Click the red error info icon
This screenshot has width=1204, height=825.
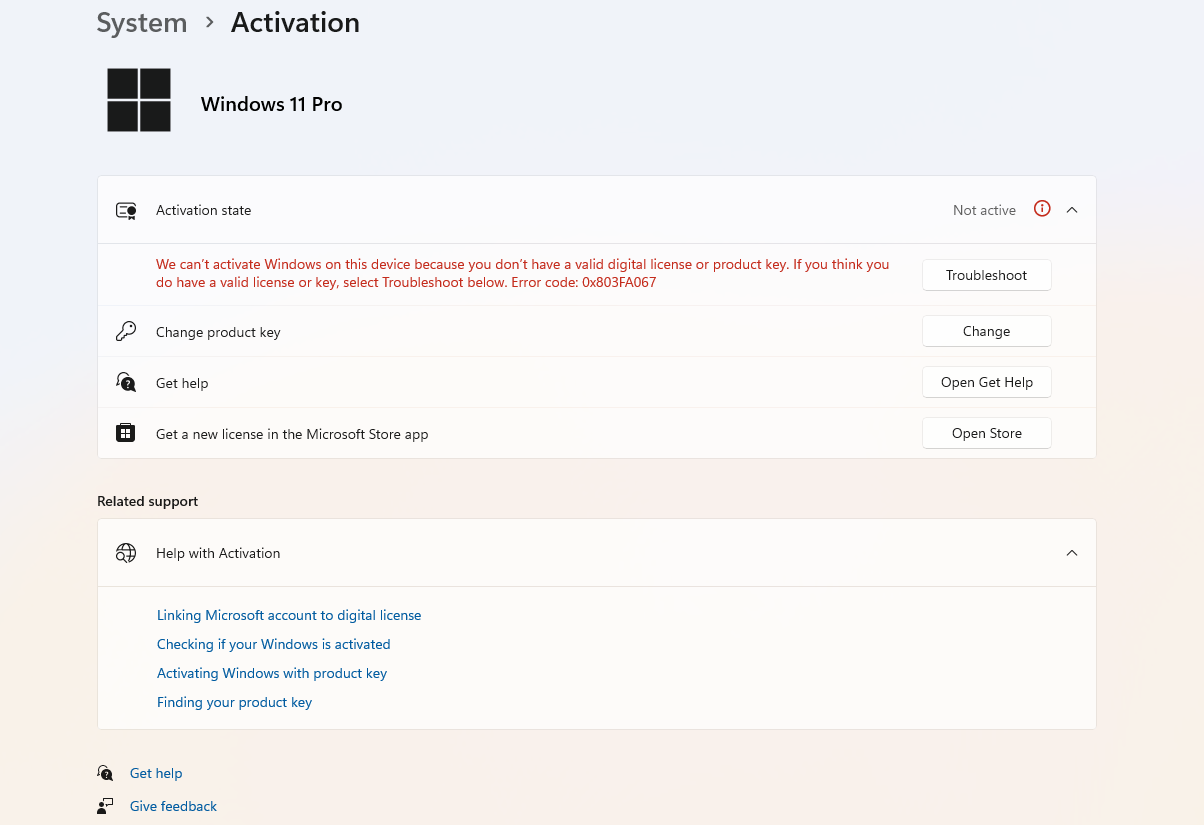1041,209
